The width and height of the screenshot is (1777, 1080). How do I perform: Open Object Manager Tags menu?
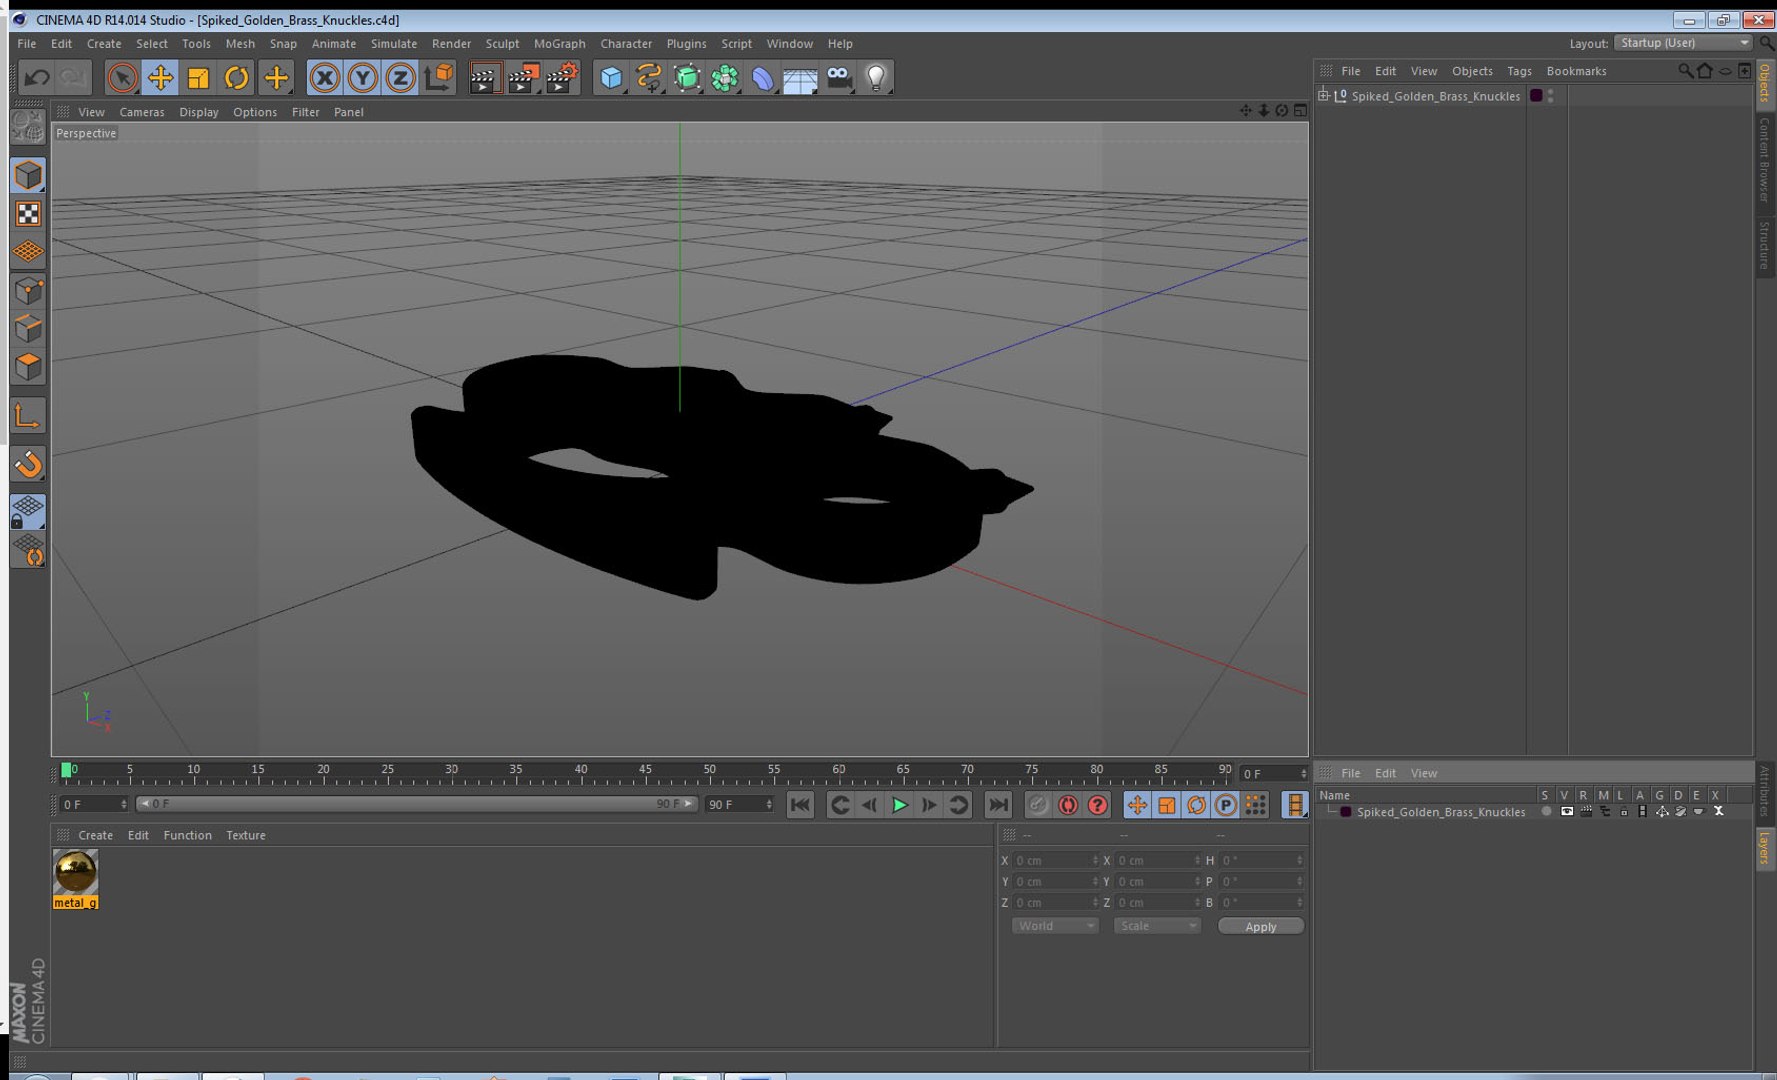(x=1519, y=71)
